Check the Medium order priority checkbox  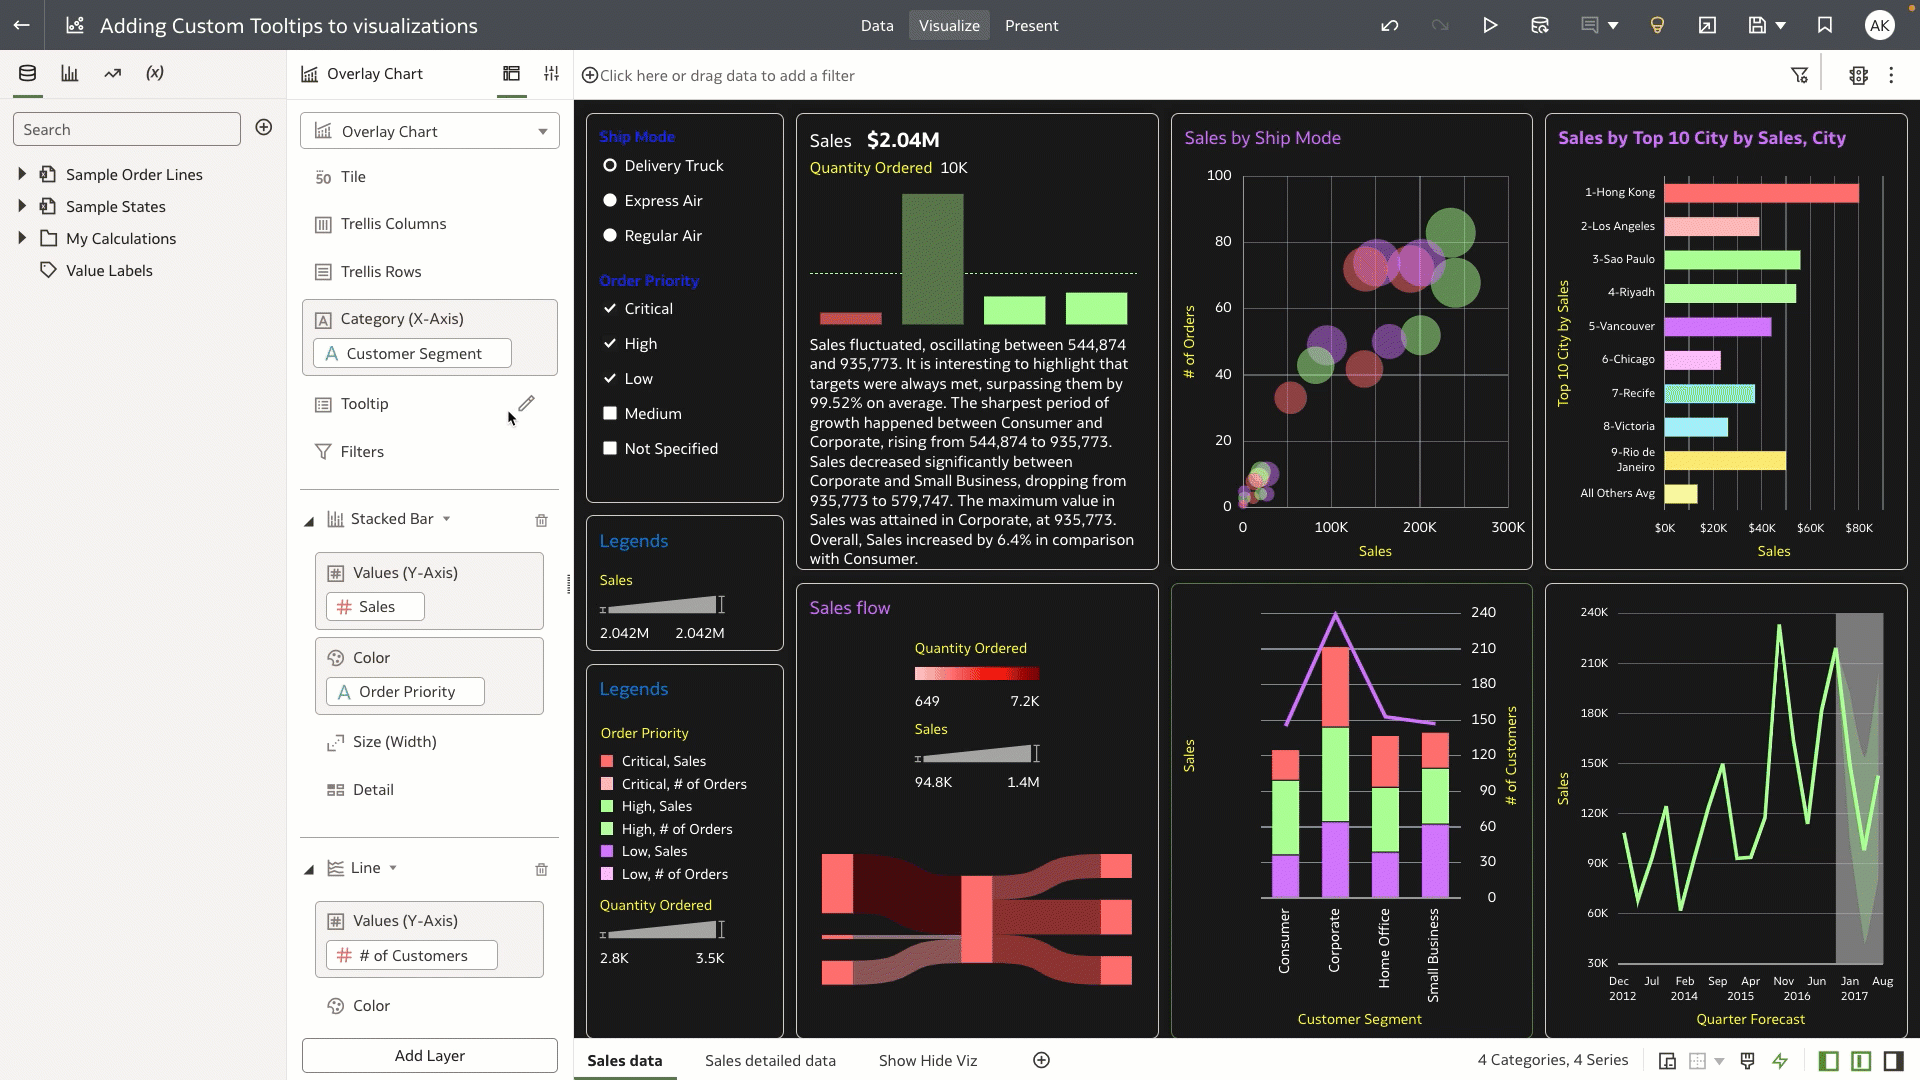(x=610, y=413)
